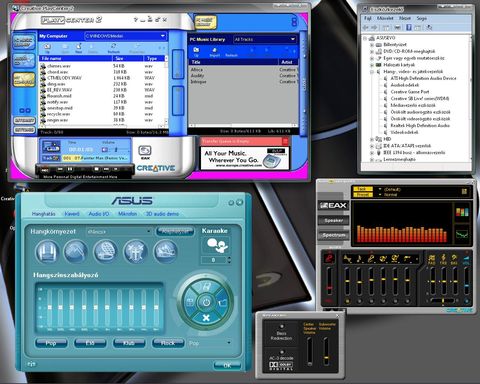Open the All Tracks dropdown
The width and height of the screenshot is (480, 384).
click(x=293, y=39)
